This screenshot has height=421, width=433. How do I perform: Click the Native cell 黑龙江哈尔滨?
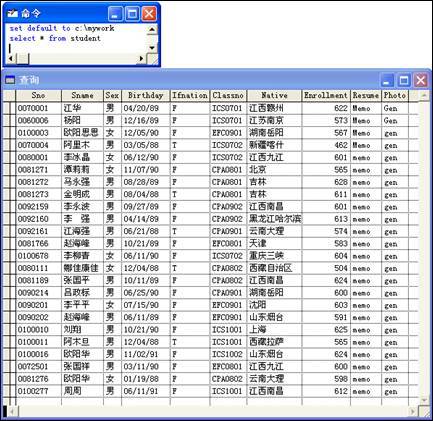pyautogui.click(x=274, y=219)
